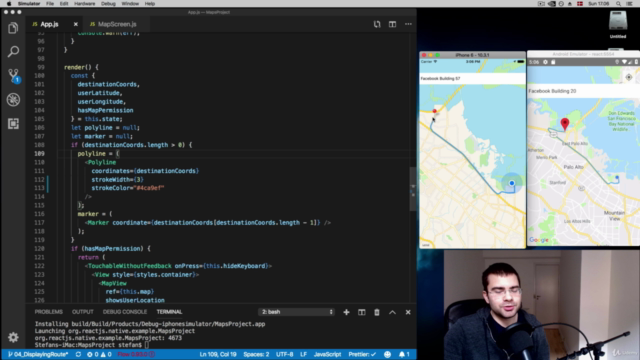This screenshot has height=360, width=640.
Task: Click the UTF-8 encoding indicator
Action: 284,354
